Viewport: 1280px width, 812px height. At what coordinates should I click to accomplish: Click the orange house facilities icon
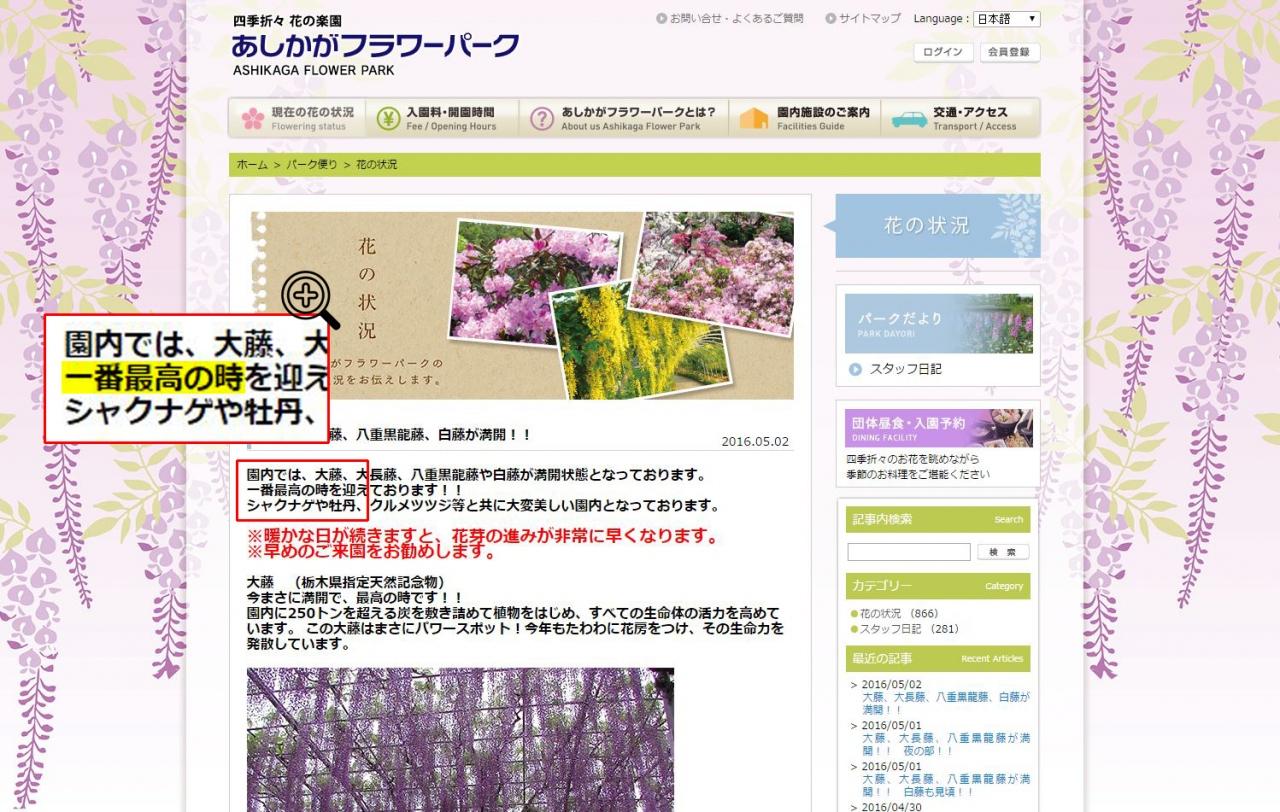tap(754, 119)
